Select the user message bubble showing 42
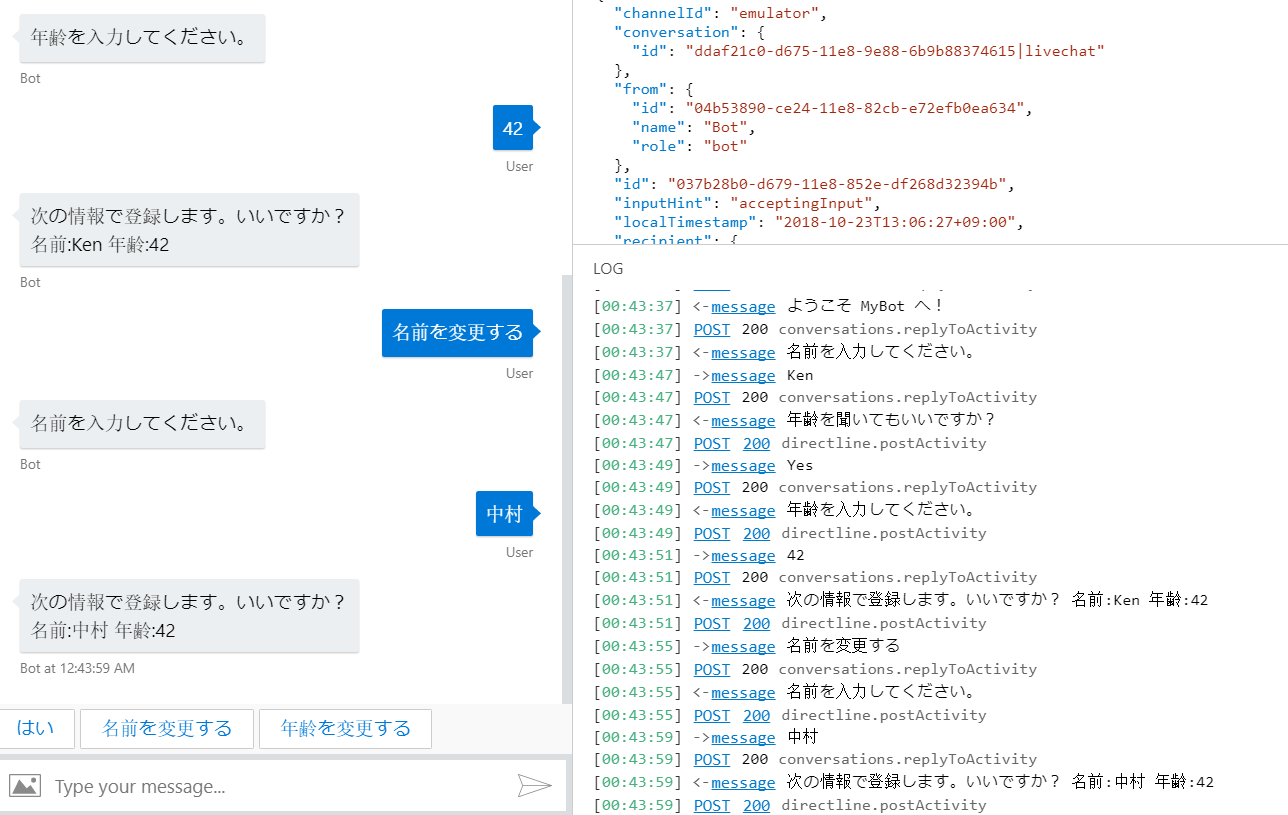This screenshot has width=1288, height=815. pyautogui.click(x=513, y=127)
